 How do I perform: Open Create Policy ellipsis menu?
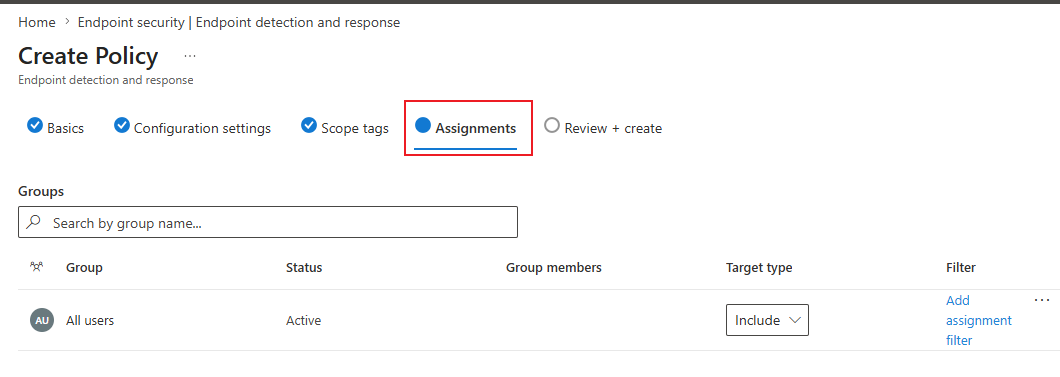tap(190, 56)
